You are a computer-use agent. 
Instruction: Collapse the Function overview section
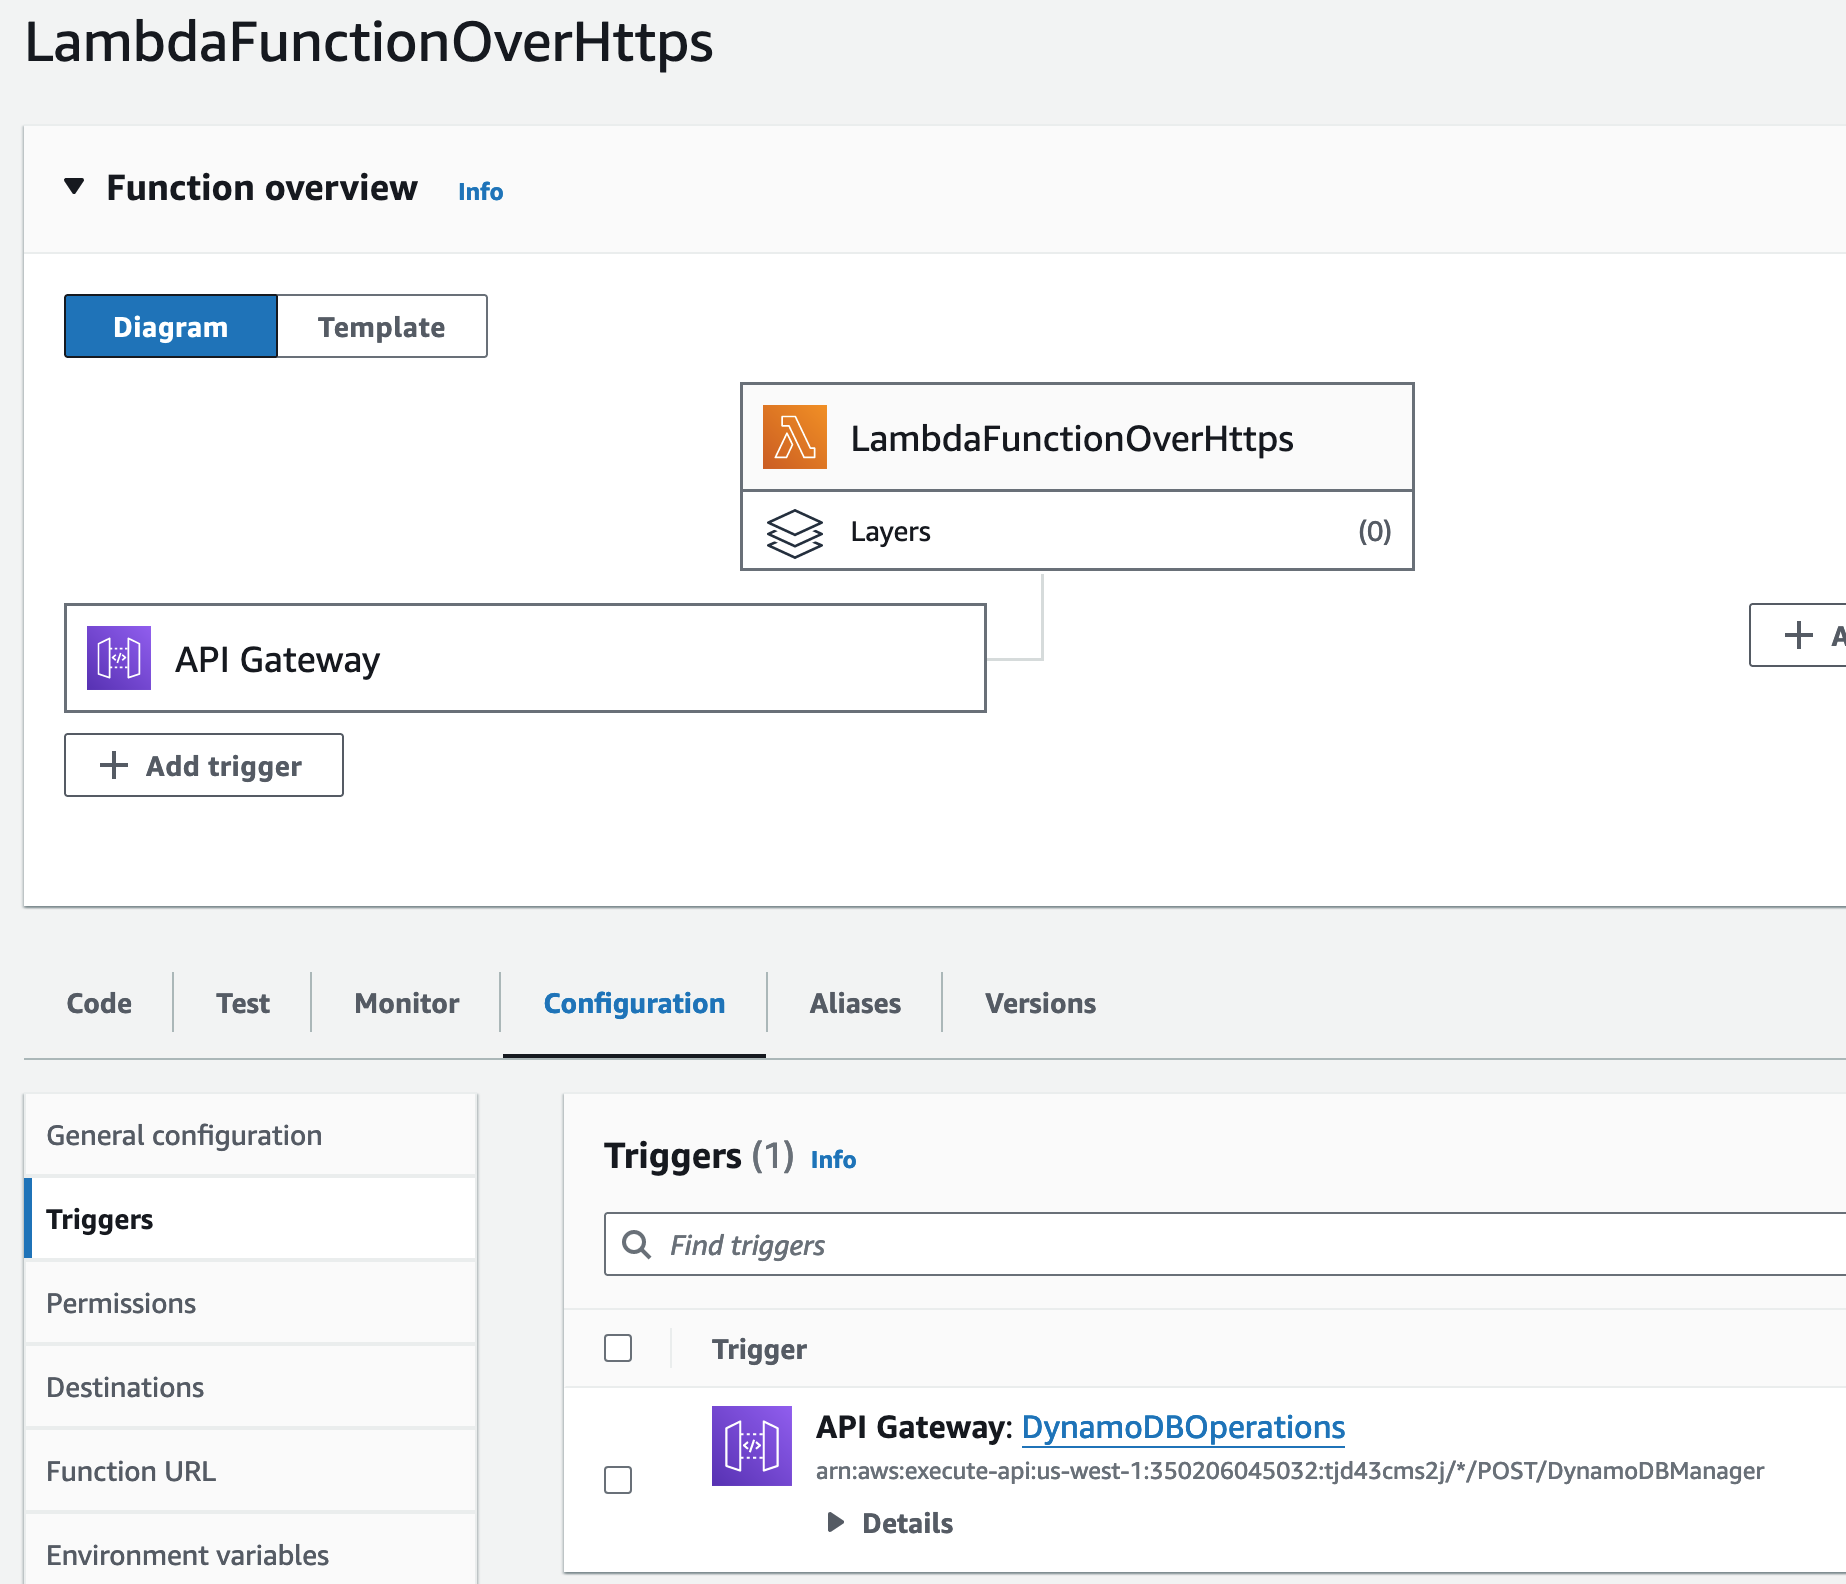point(74,187)
